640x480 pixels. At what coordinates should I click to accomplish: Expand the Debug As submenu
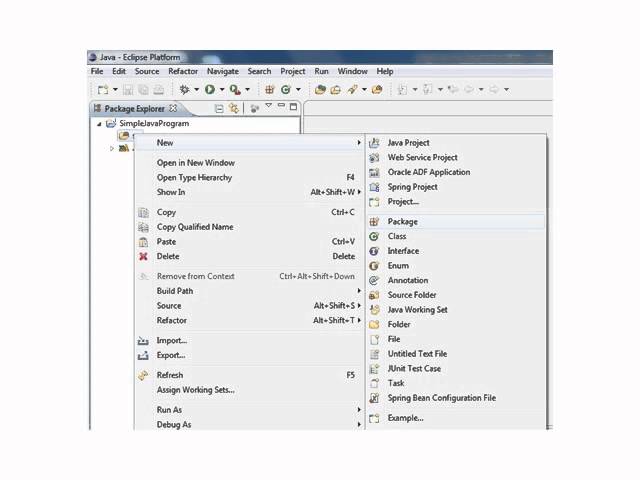pyautogui.click(x=249, y=424)
